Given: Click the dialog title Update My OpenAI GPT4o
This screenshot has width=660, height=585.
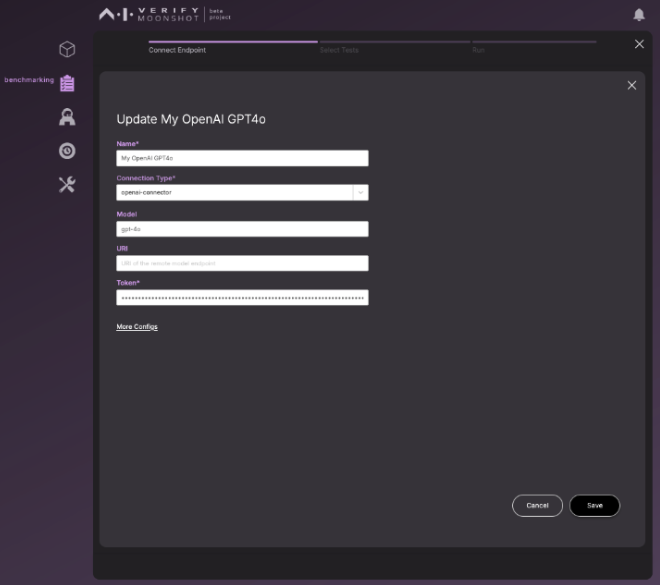Looking at the screenshot, I should pyautogui.click(x=191, y=120).
